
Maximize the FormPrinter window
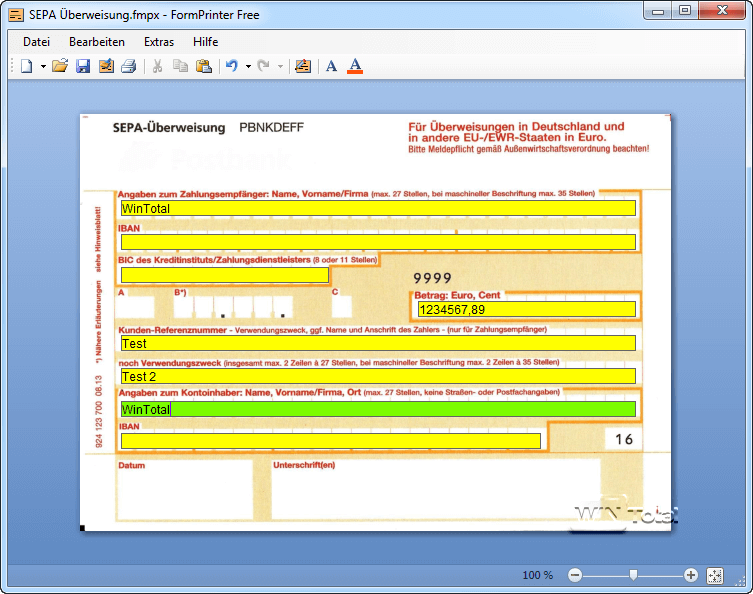[685, 11]
